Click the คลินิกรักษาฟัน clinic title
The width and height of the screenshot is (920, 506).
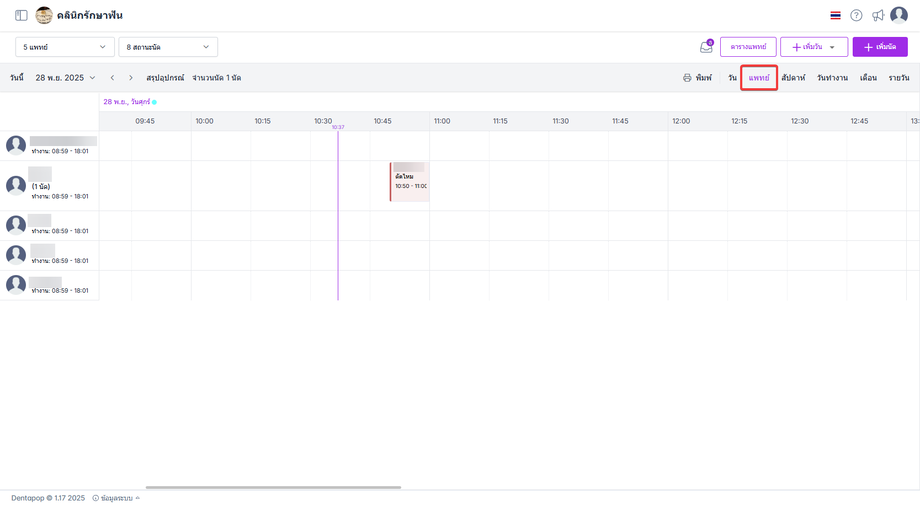(x=90, y=15)
